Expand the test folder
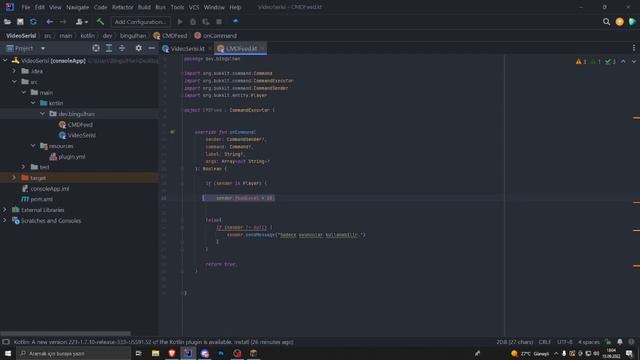 [24, 167]
